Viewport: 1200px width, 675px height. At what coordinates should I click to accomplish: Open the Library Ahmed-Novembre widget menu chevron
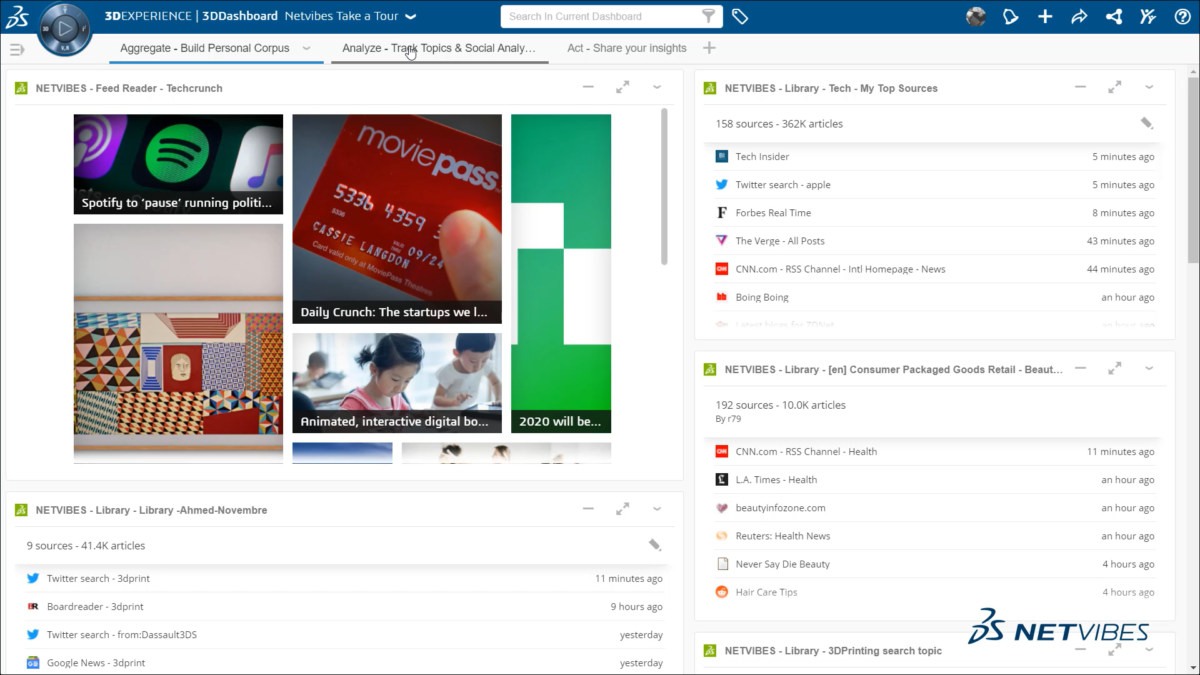[x=657, y=509]
